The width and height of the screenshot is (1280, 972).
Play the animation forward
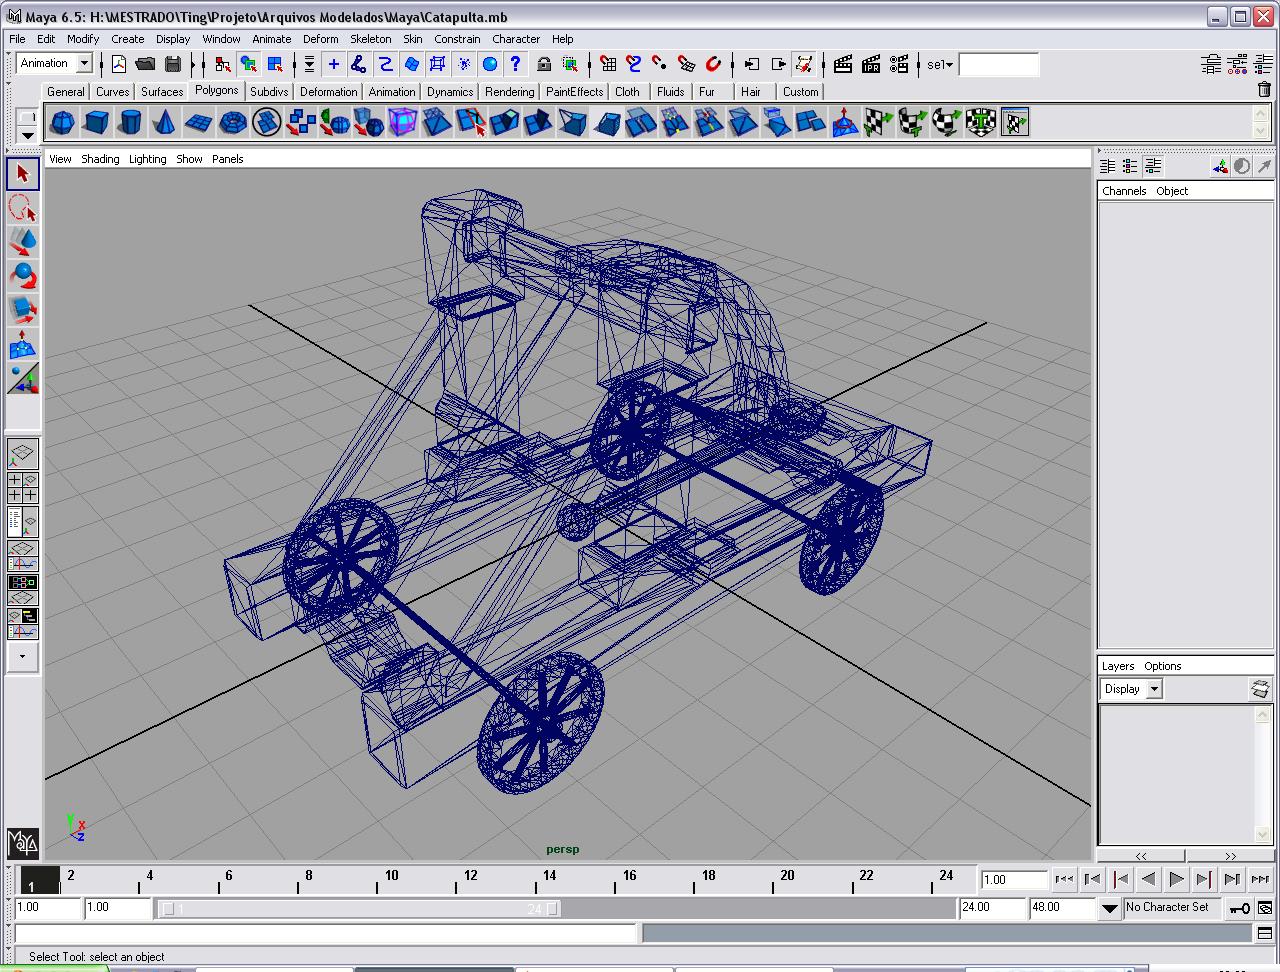tap(1176, 879)
